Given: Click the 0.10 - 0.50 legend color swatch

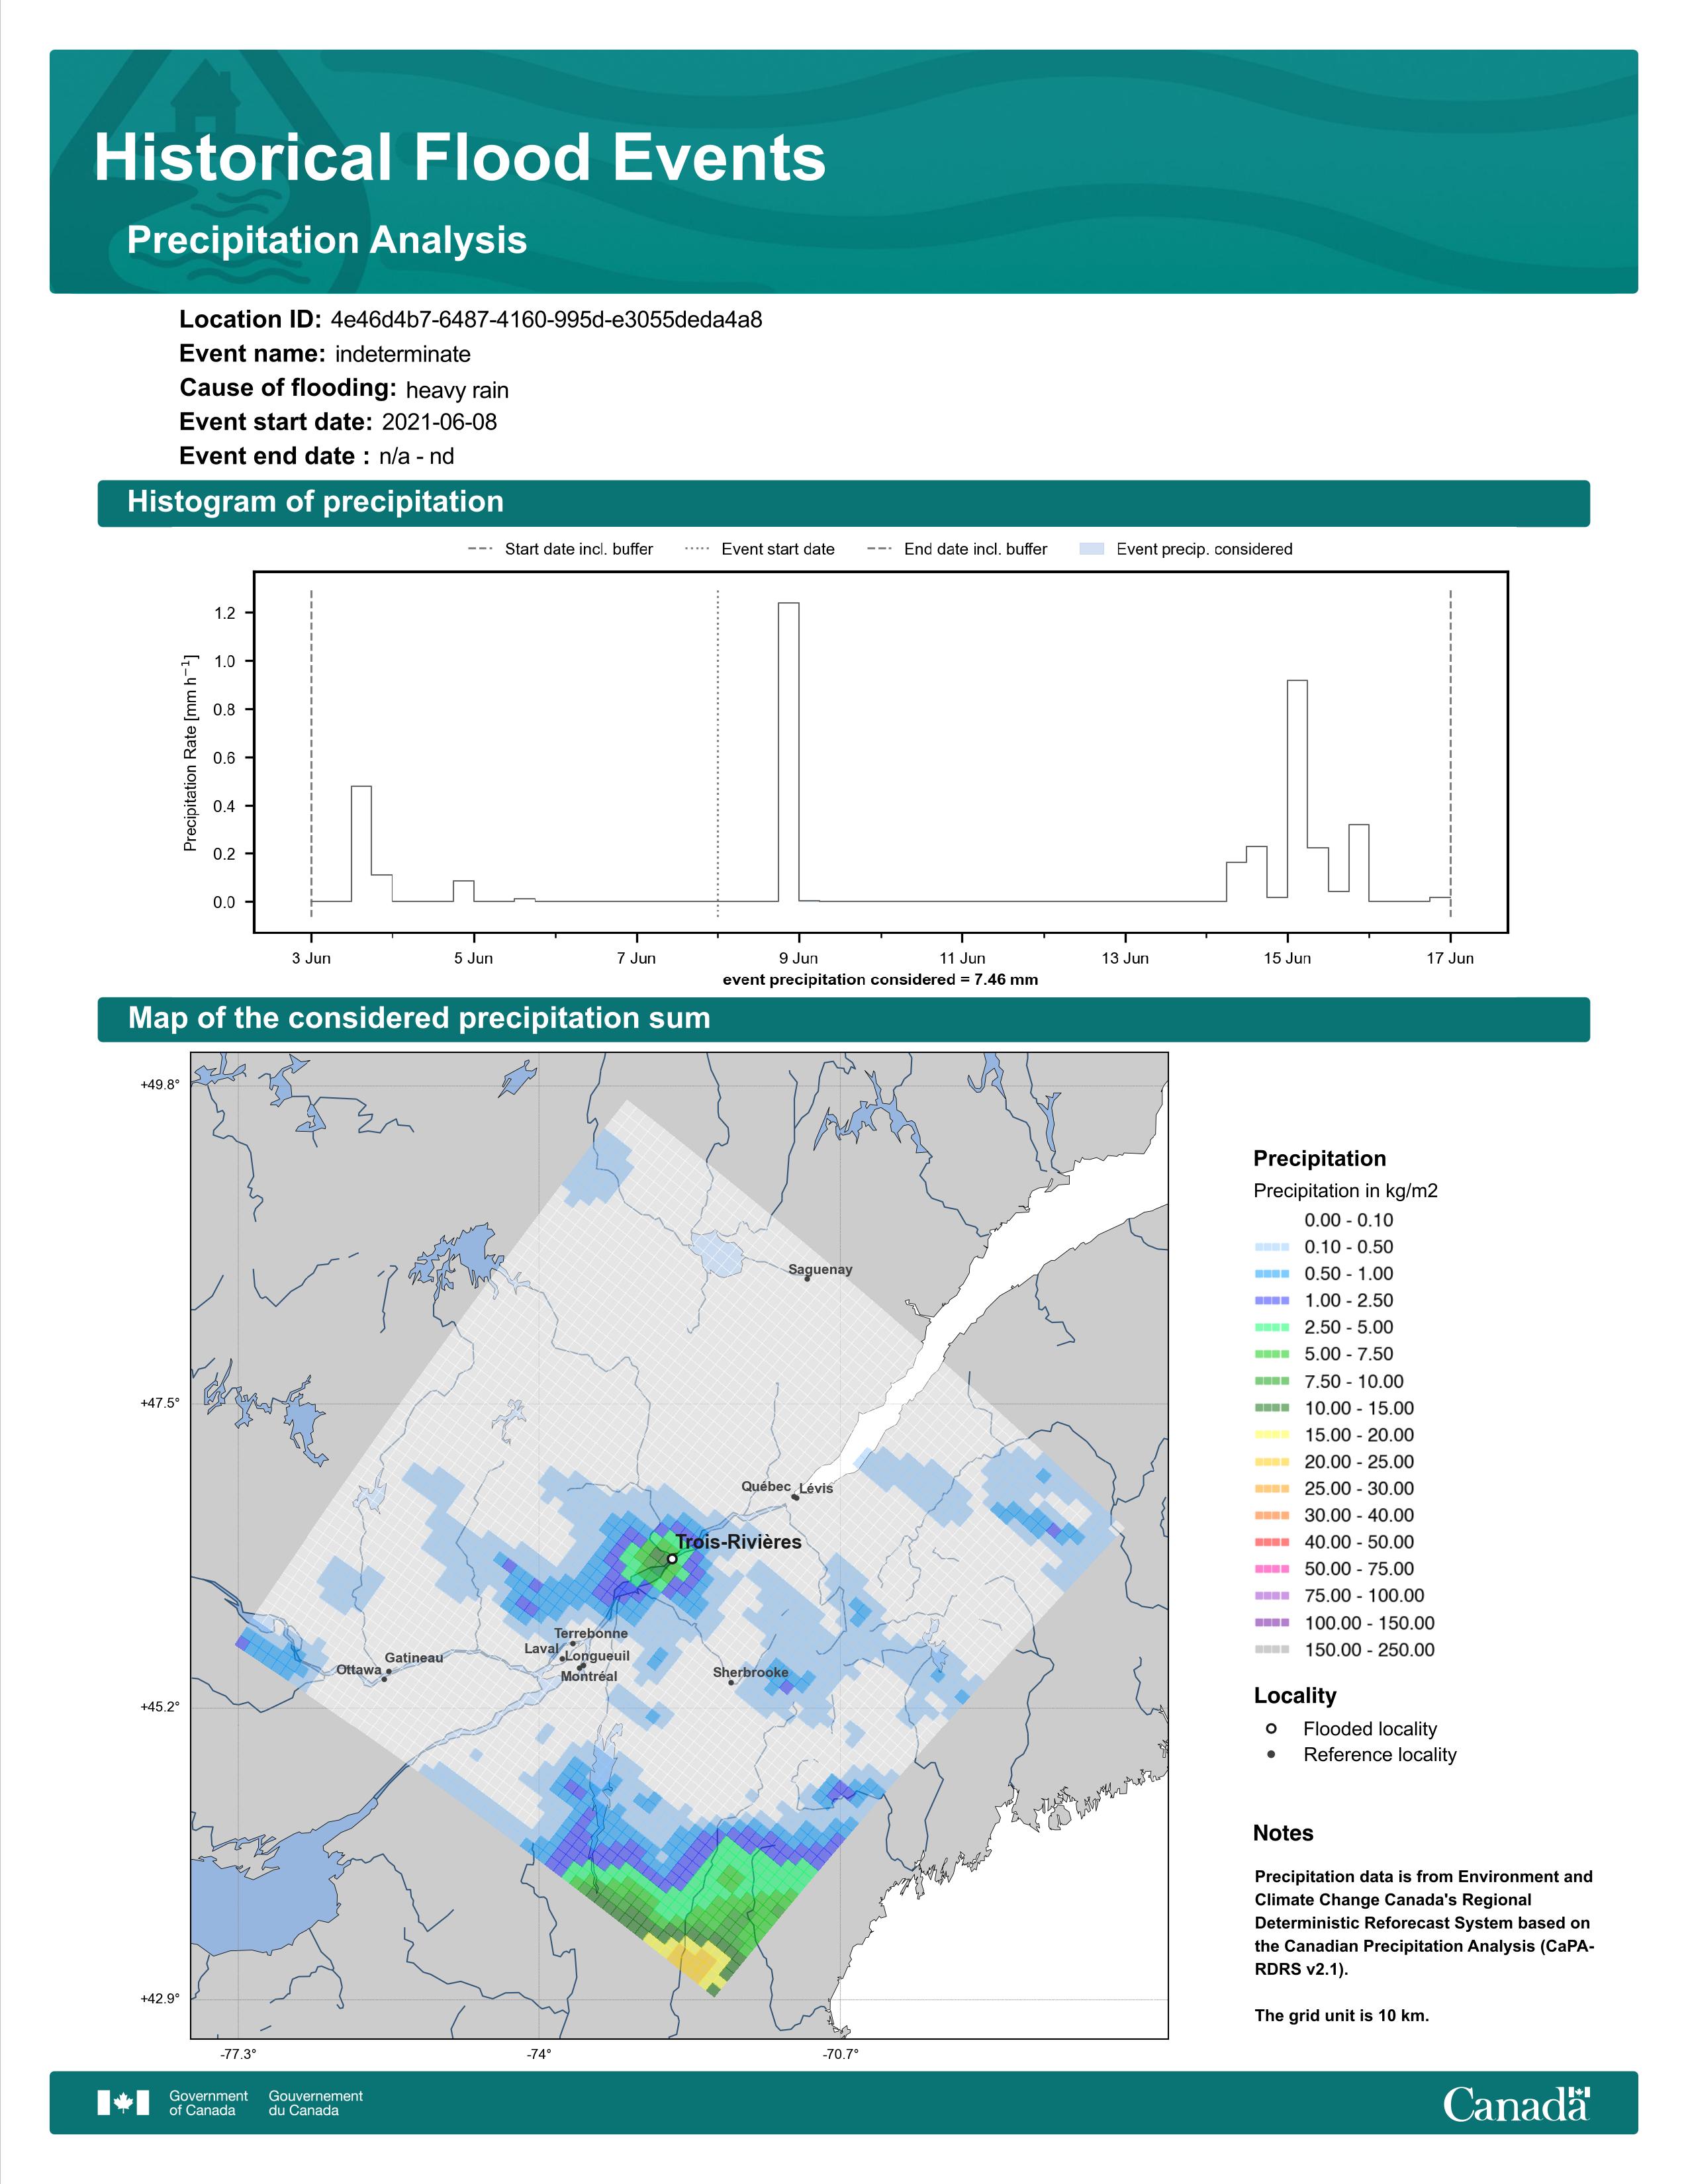Looking at the screenshot, I should click(x=1272, y=1247).
